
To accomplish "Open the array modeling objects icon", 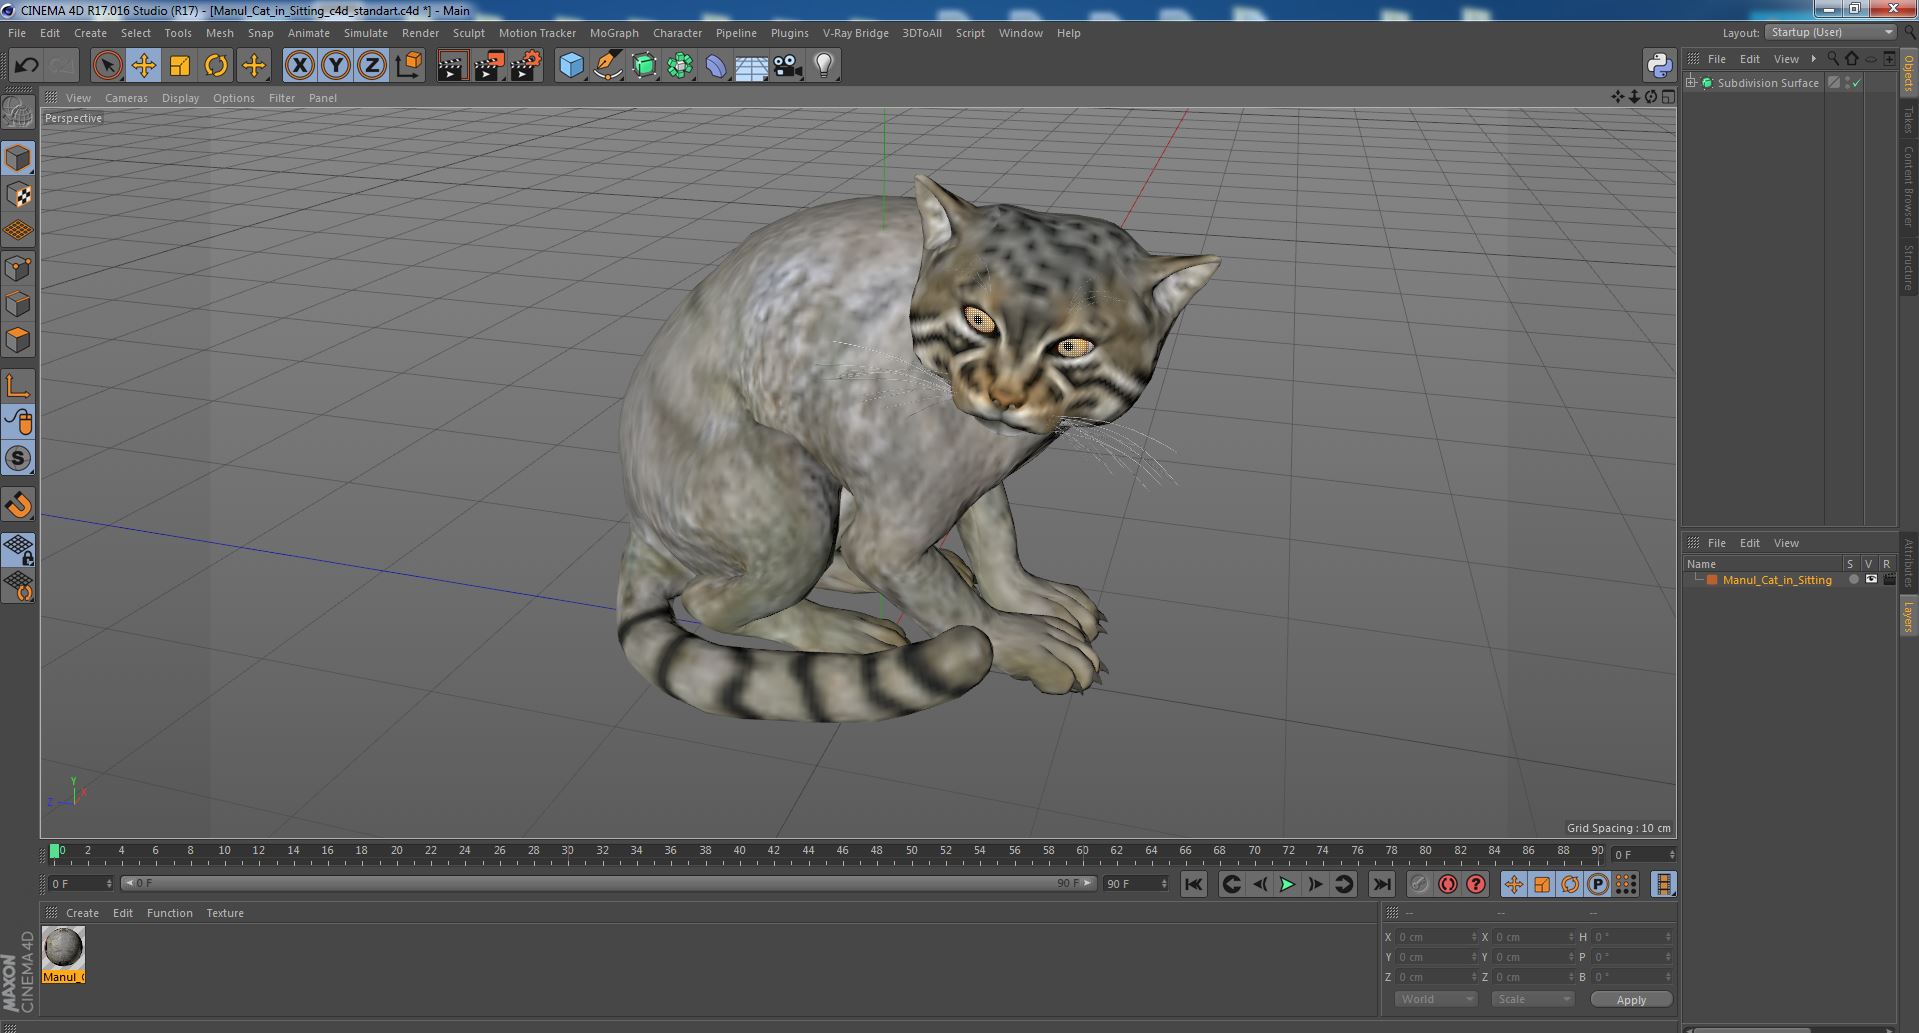I will point(680,66).
